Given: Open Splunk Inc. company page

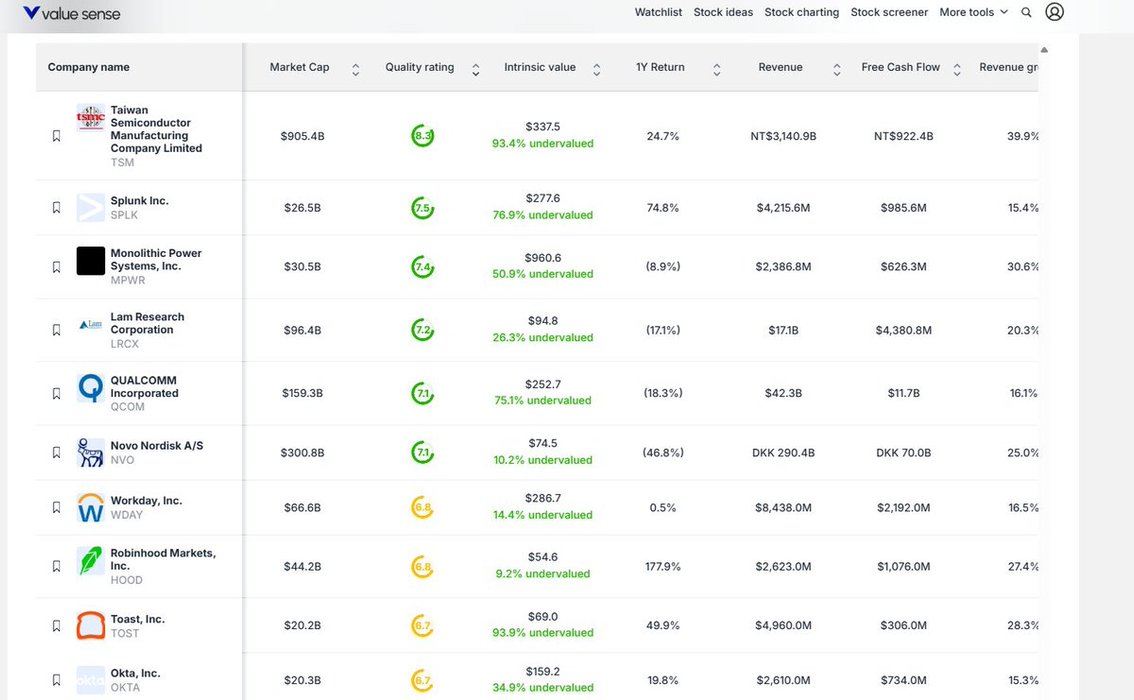Looking at the screenshot, I should pos(140,200).
